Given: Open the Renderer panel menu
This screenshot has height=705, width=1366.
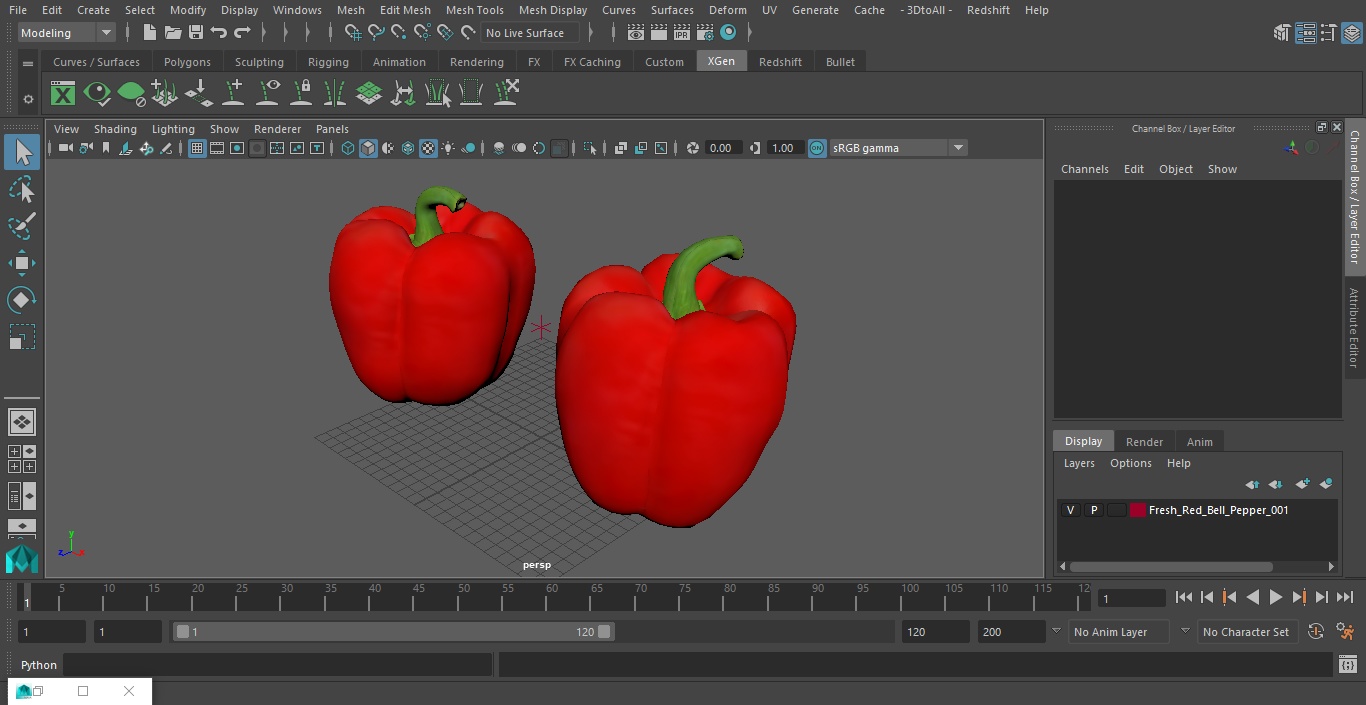Looking at the screenshot, I should coord(277,129).
